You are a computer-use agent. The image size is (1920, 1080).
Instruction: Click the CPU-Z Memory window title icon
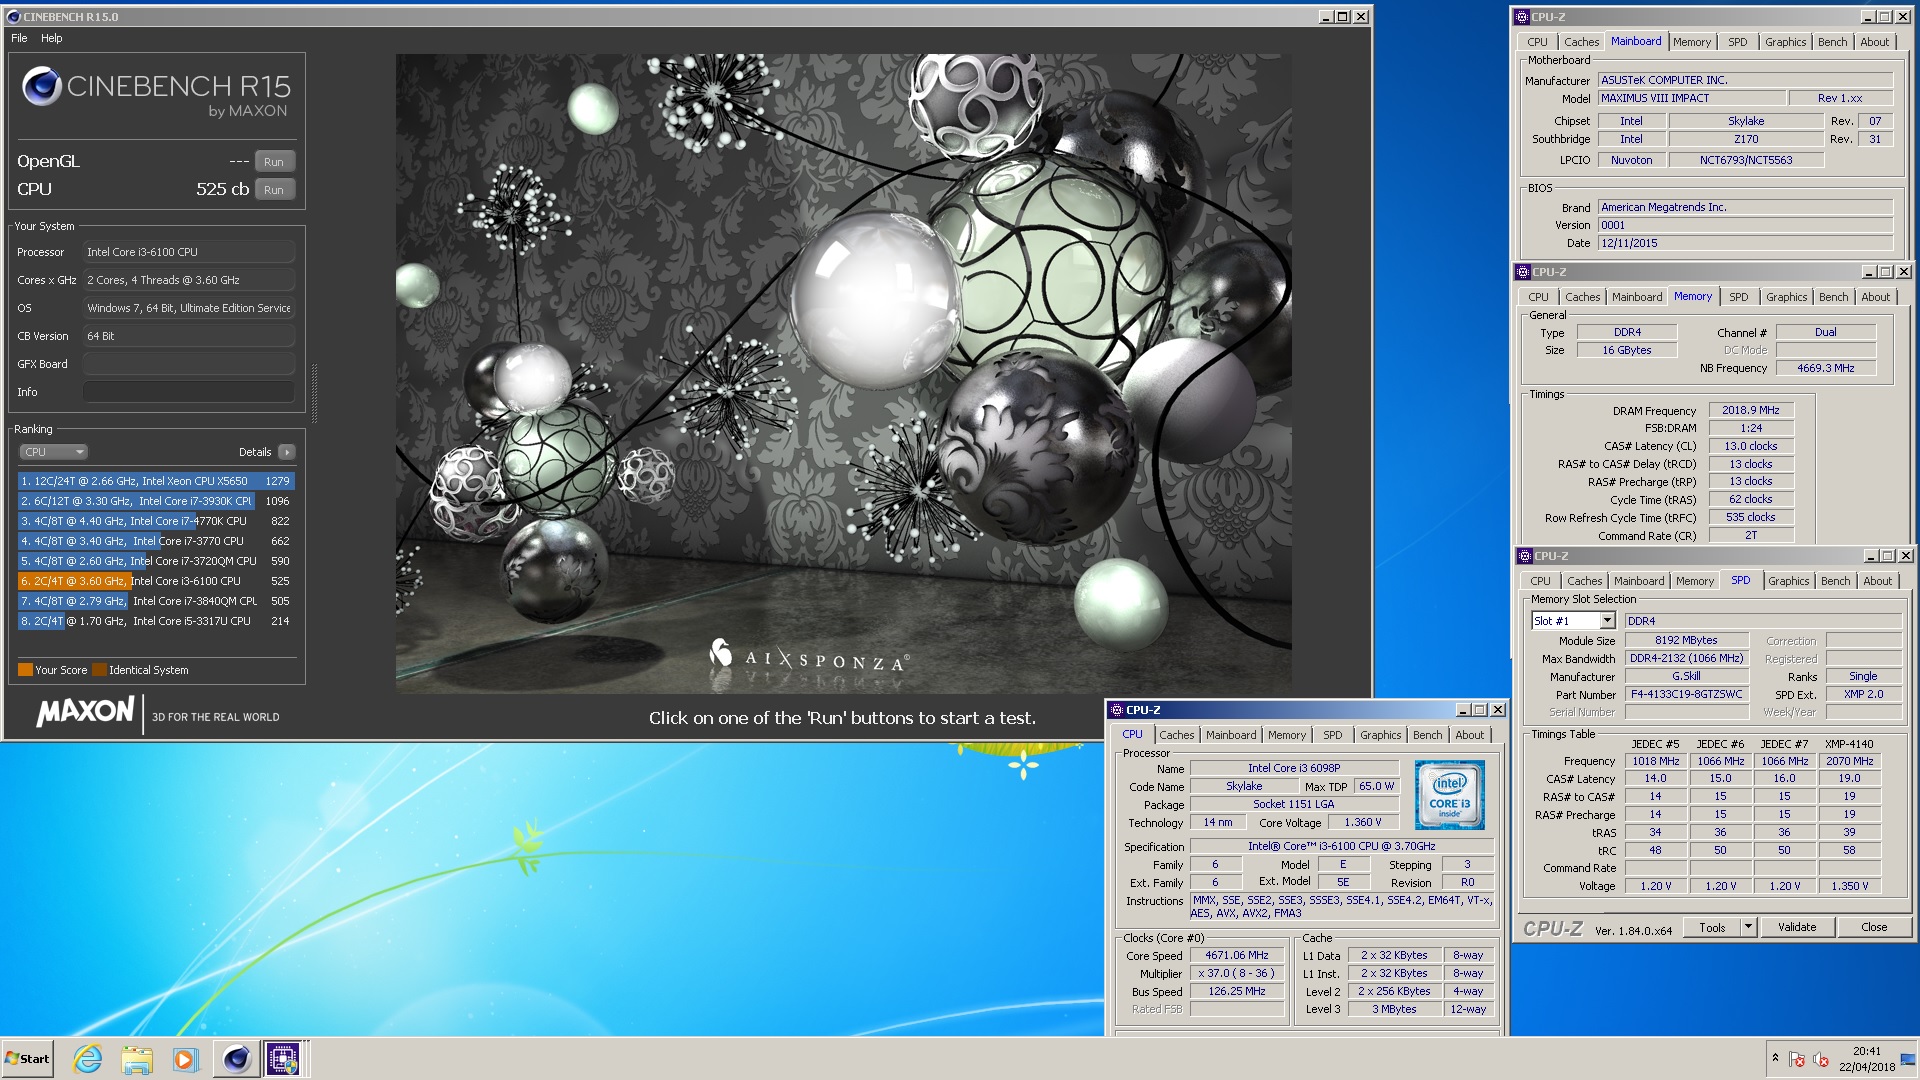(x=1523, y=272)
